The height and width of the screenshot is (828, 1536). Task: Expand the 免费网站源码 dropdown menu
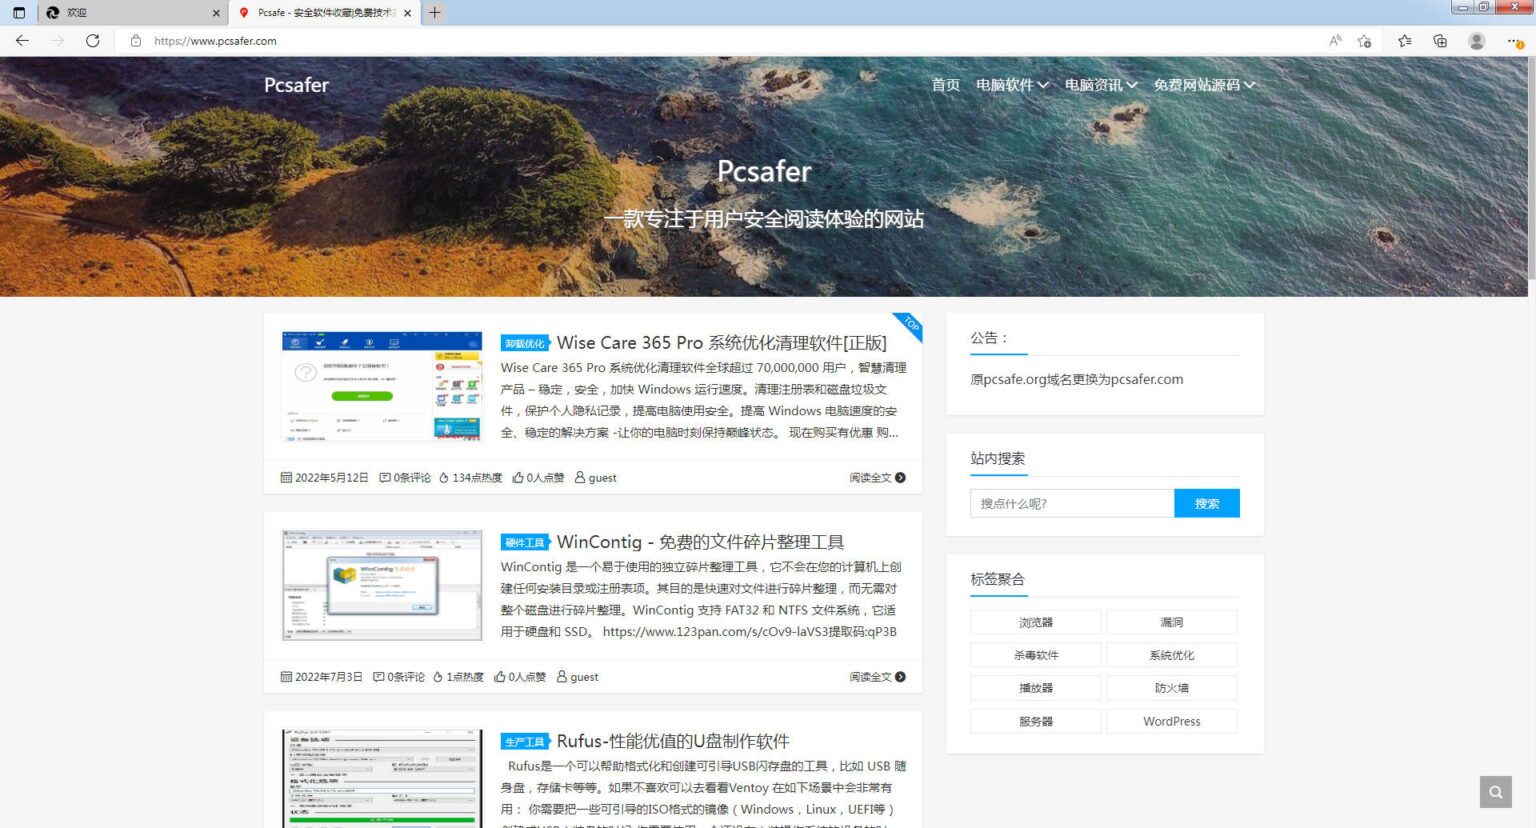(1204, 85)
